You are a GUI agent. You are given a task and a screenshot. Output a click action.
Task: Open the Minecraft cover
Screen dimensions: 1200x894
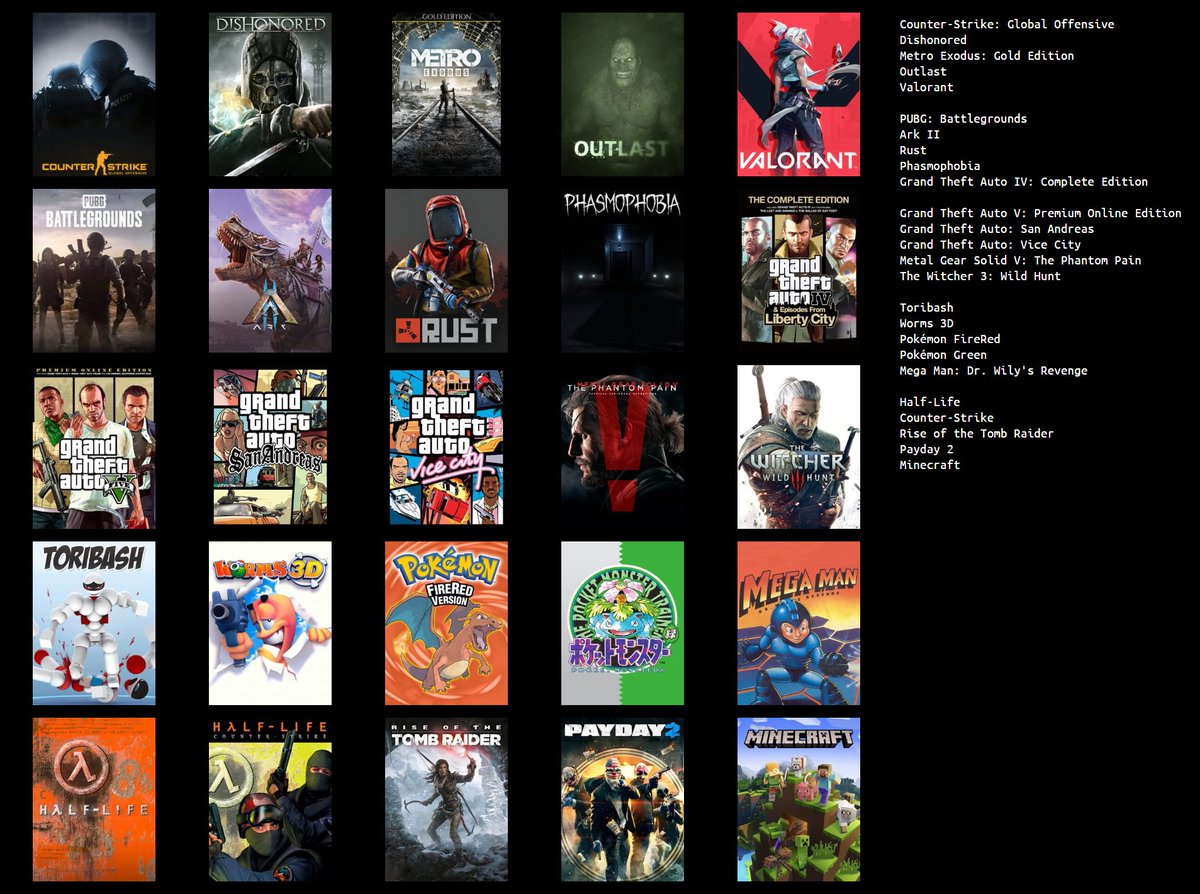[798, 799]
